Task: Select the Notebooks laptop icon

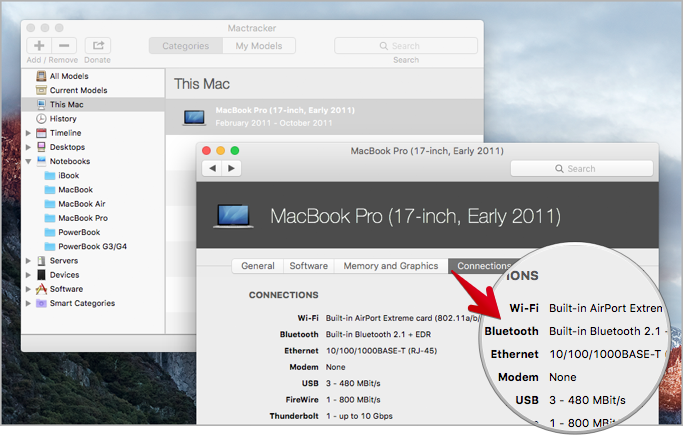Action: coord(41,161)
